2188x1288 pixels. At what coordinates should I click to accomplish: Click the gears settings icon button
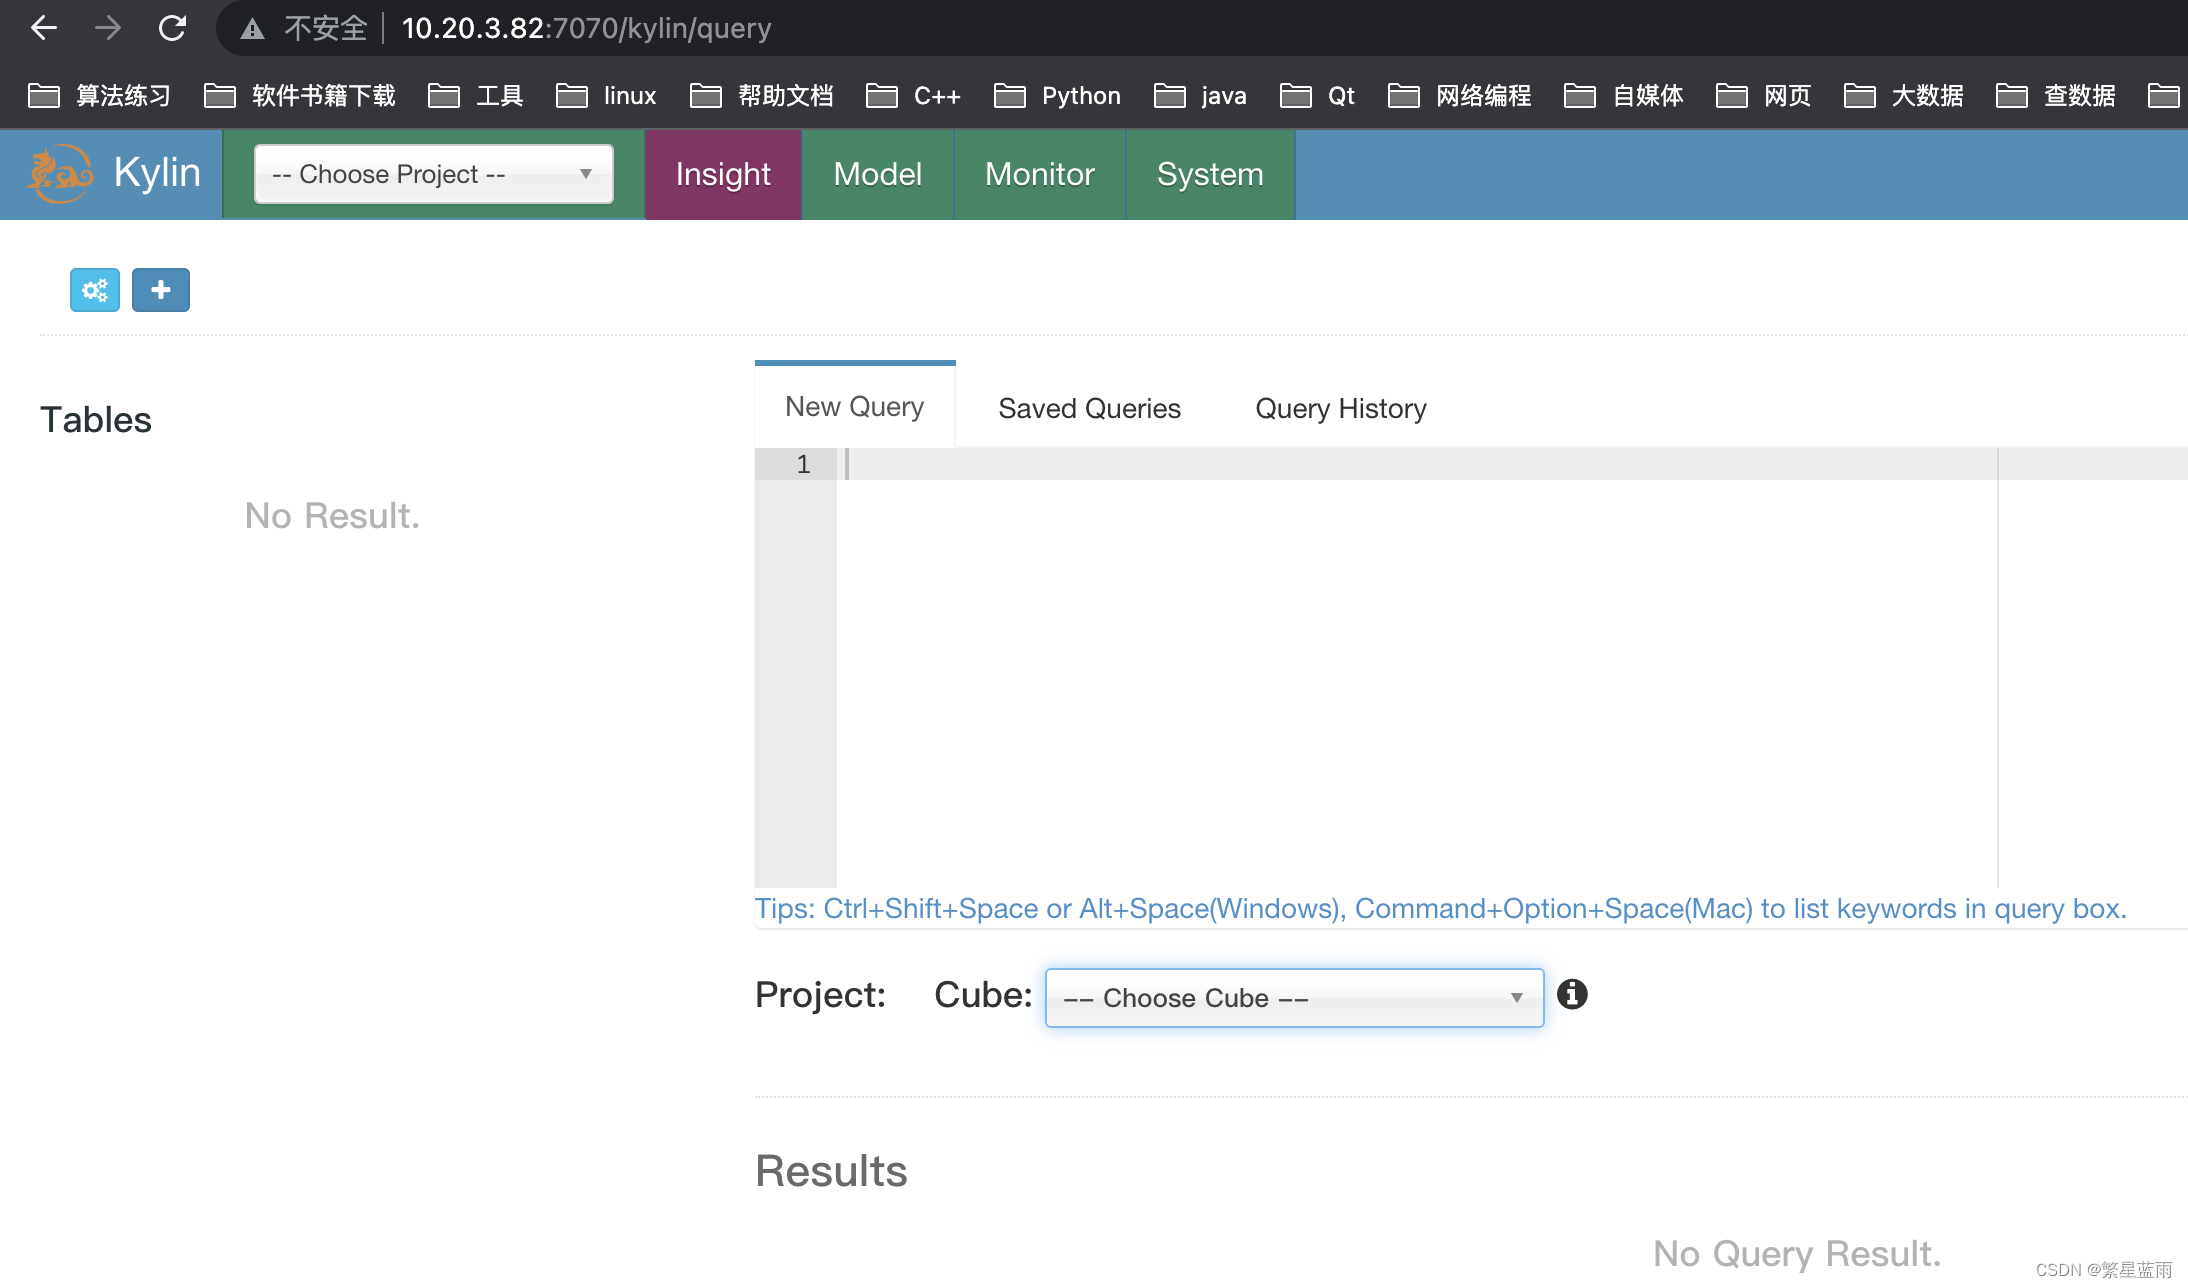95,290
